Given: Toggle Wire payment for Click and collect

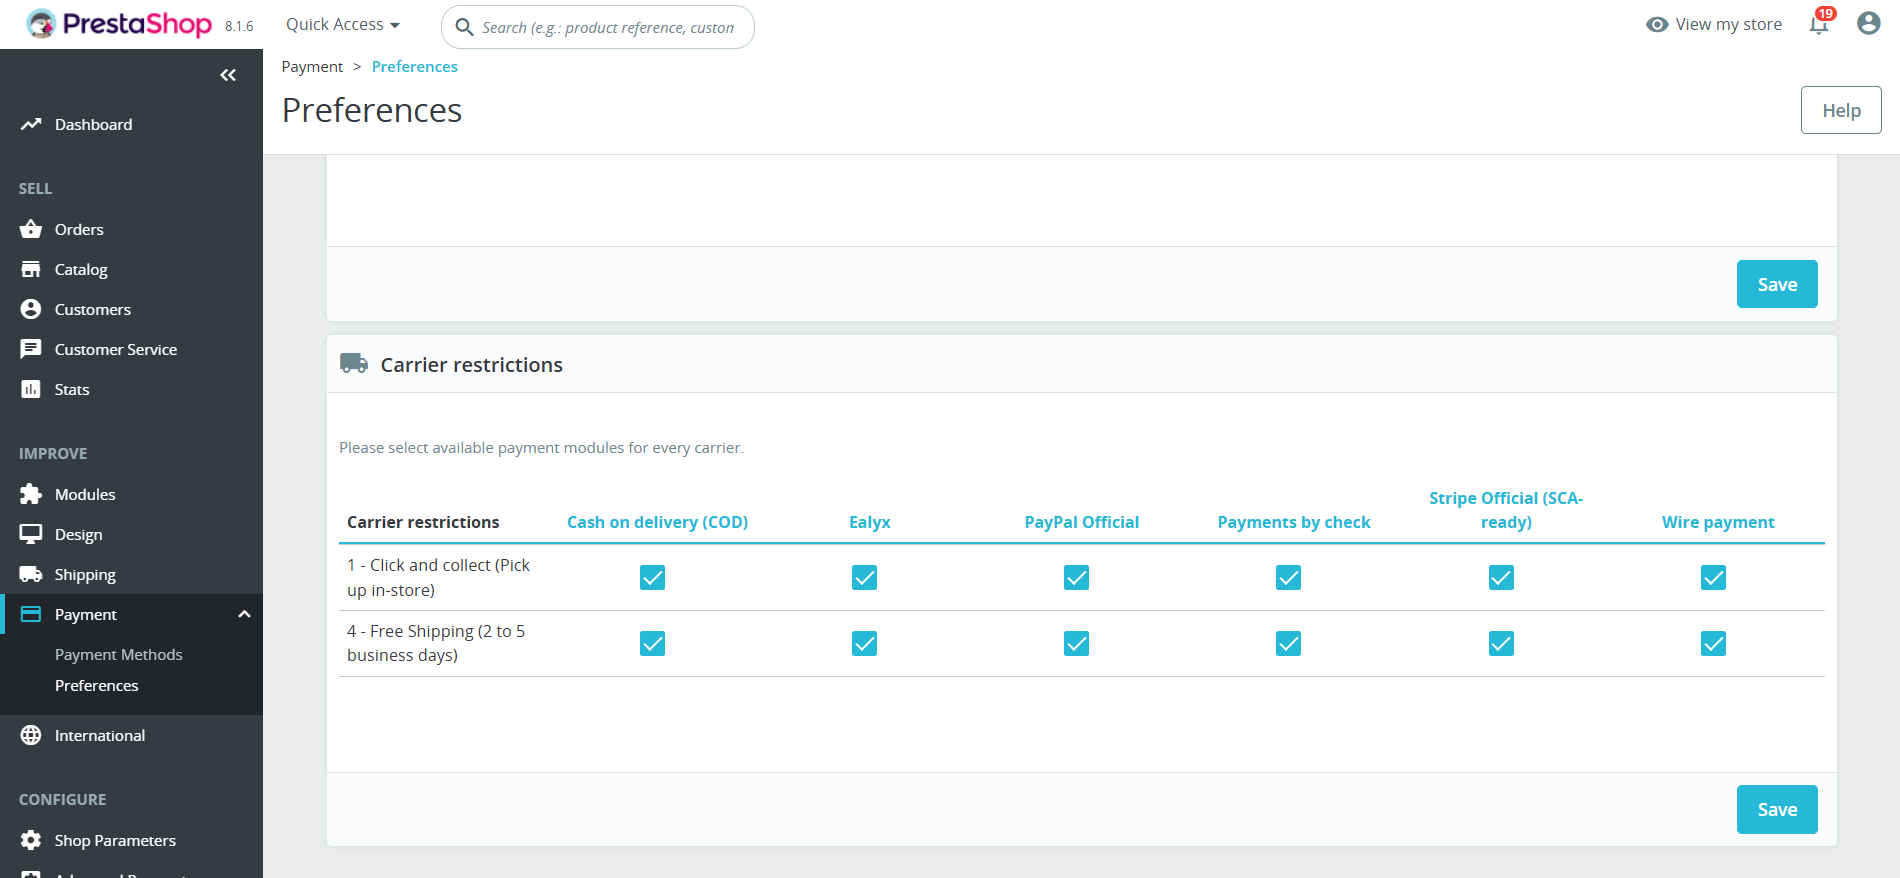Looking at the screenshot, I should (x=1713, y=577).
